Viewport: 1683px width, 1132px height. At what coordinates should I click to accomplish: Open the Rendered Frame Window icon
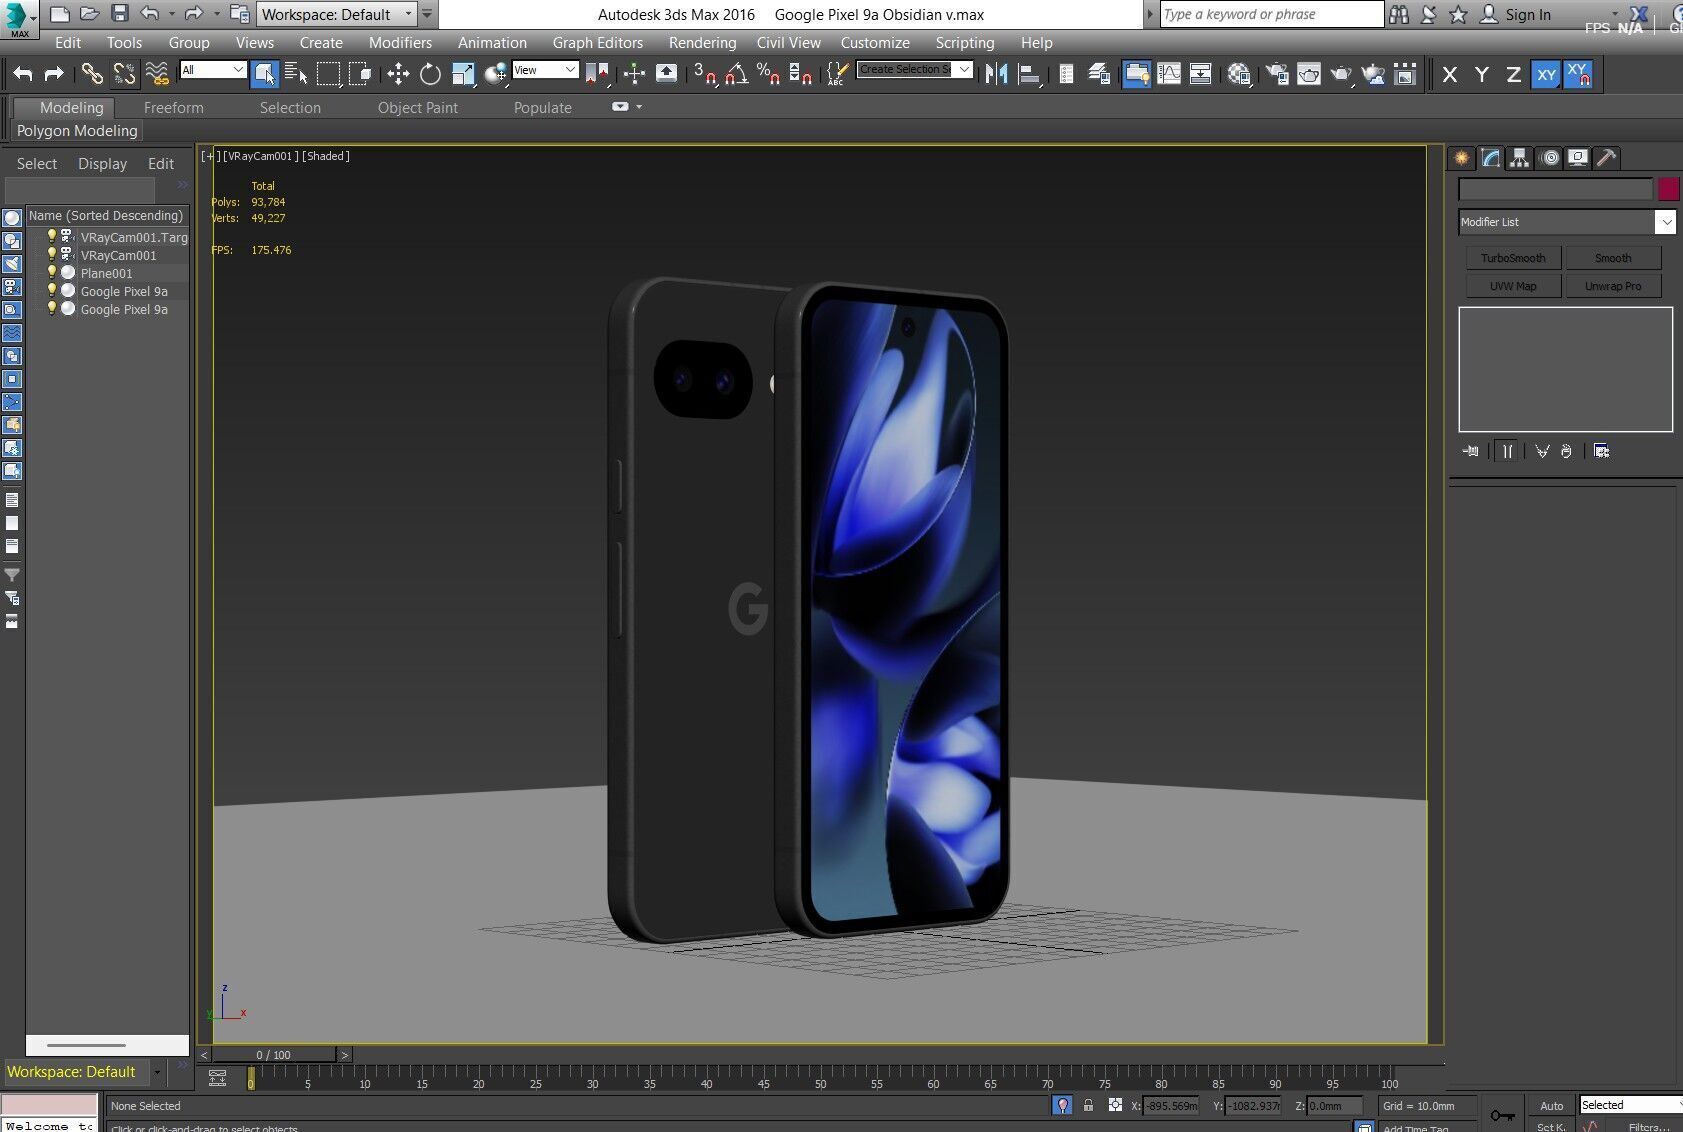click(1309, 74)
